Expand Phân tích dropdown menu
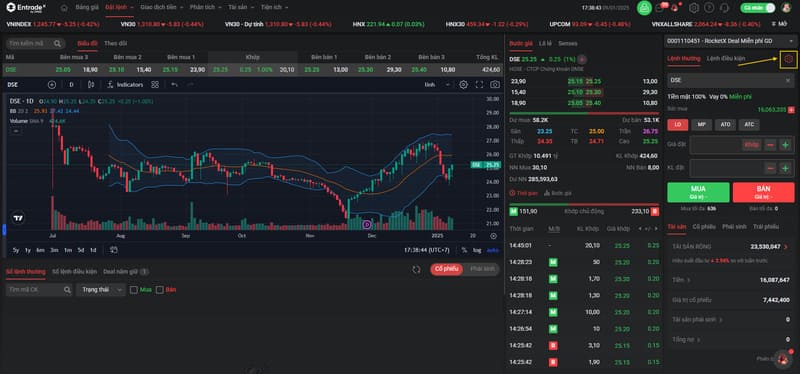 click(x=206, y=8)
